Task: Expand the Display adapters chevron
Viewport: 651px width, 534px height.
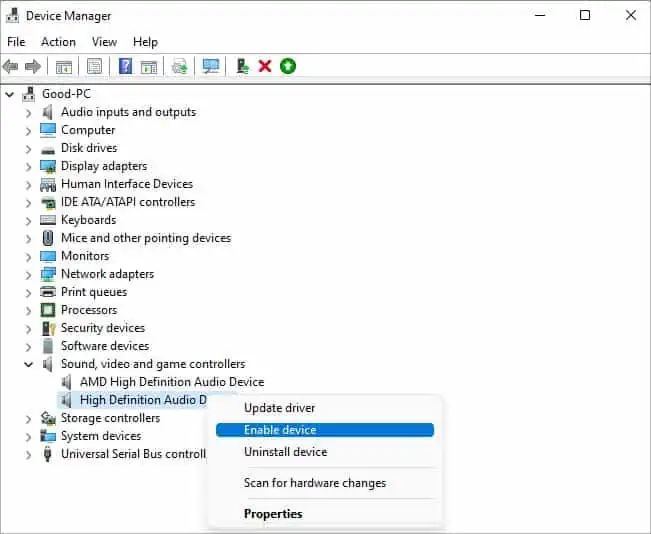Action: click(x=28, y=167)
